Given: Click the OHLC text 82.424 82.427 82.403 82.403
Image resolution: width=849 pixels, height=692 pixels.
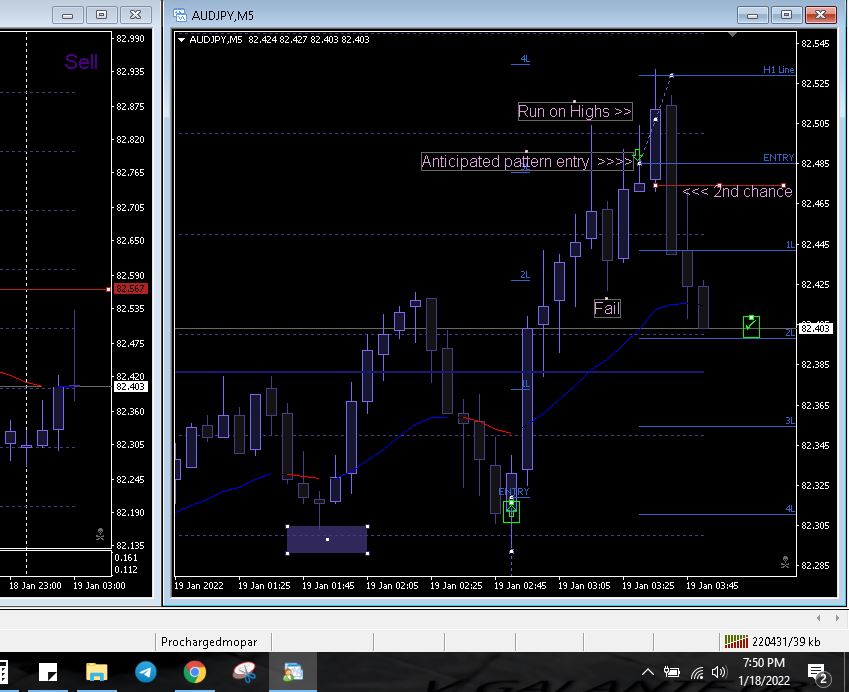Looking at the screenshot, I should coord(309,40).
